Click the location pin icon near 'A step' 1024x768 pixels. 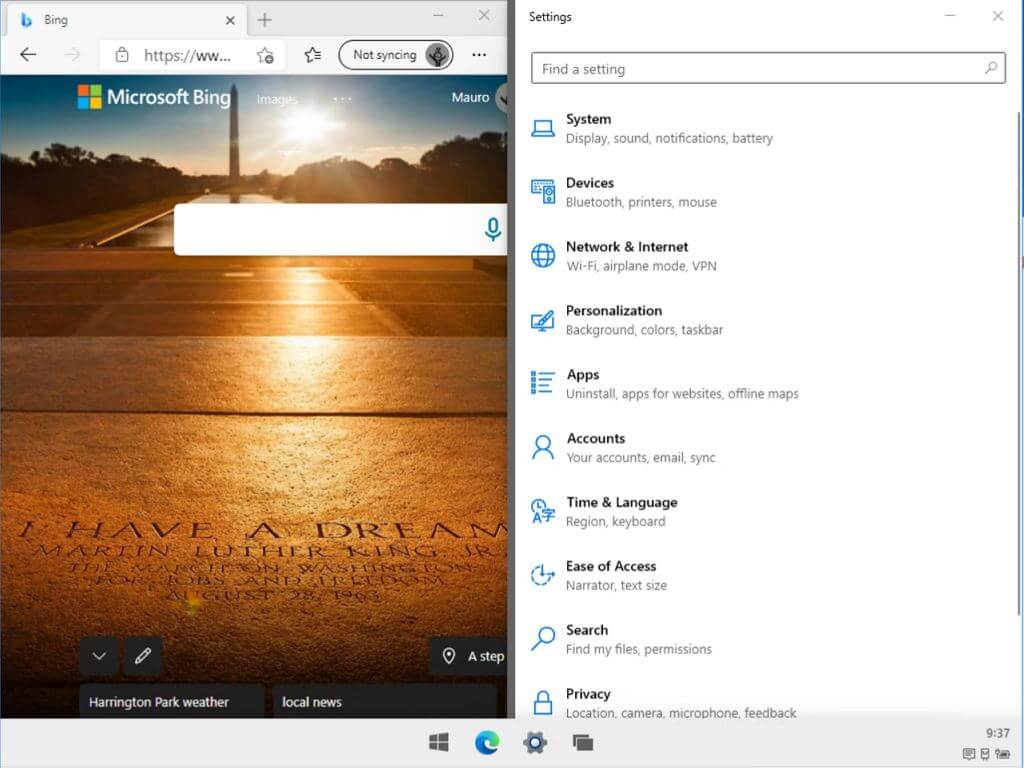point(449,656)
